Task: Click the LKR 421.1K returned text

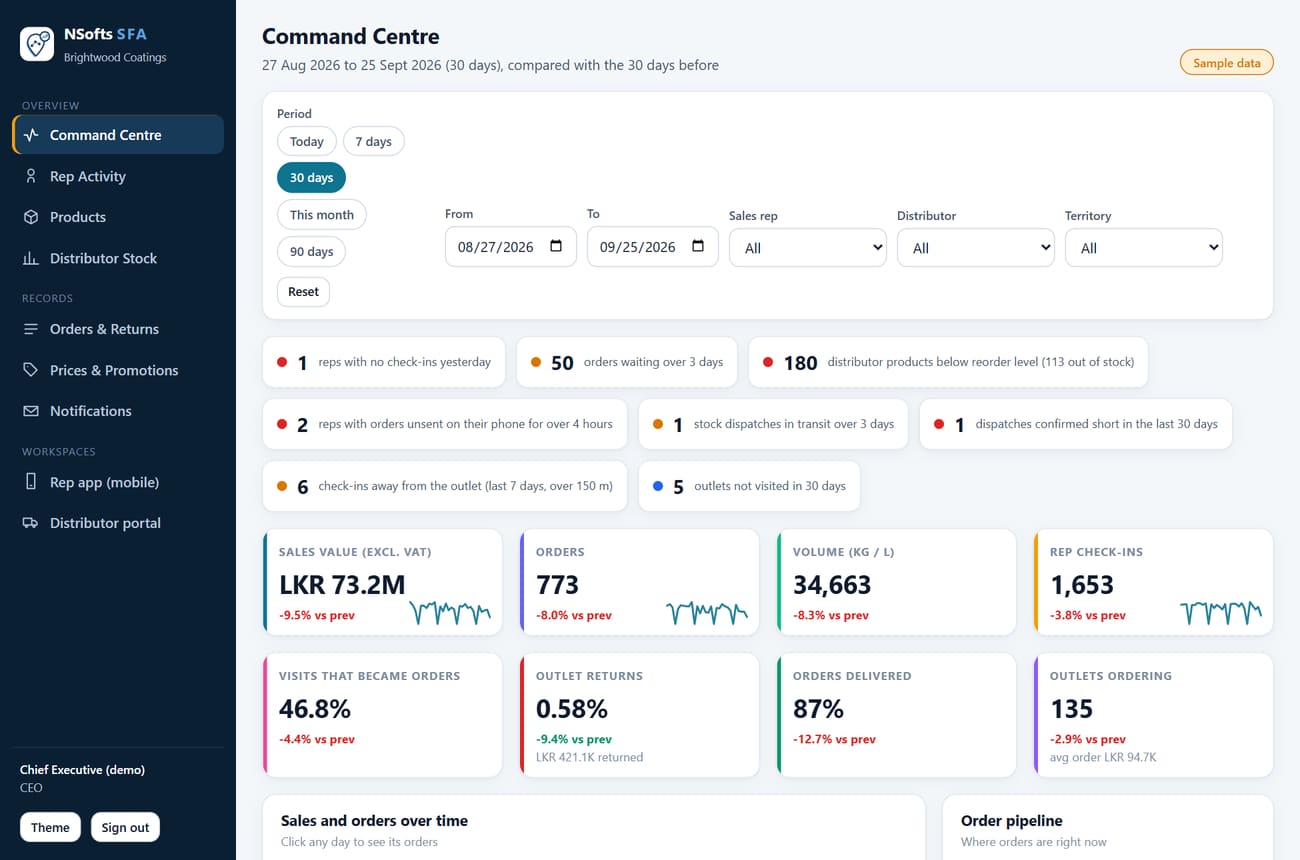Action: tap(589, 757)
